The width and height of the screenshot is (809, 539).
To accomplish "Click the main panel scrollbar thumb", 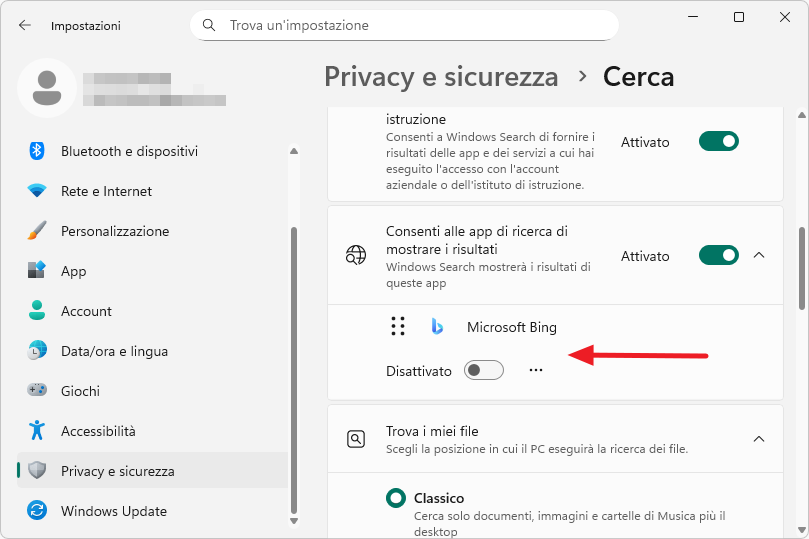I will (x=802, y=268).
